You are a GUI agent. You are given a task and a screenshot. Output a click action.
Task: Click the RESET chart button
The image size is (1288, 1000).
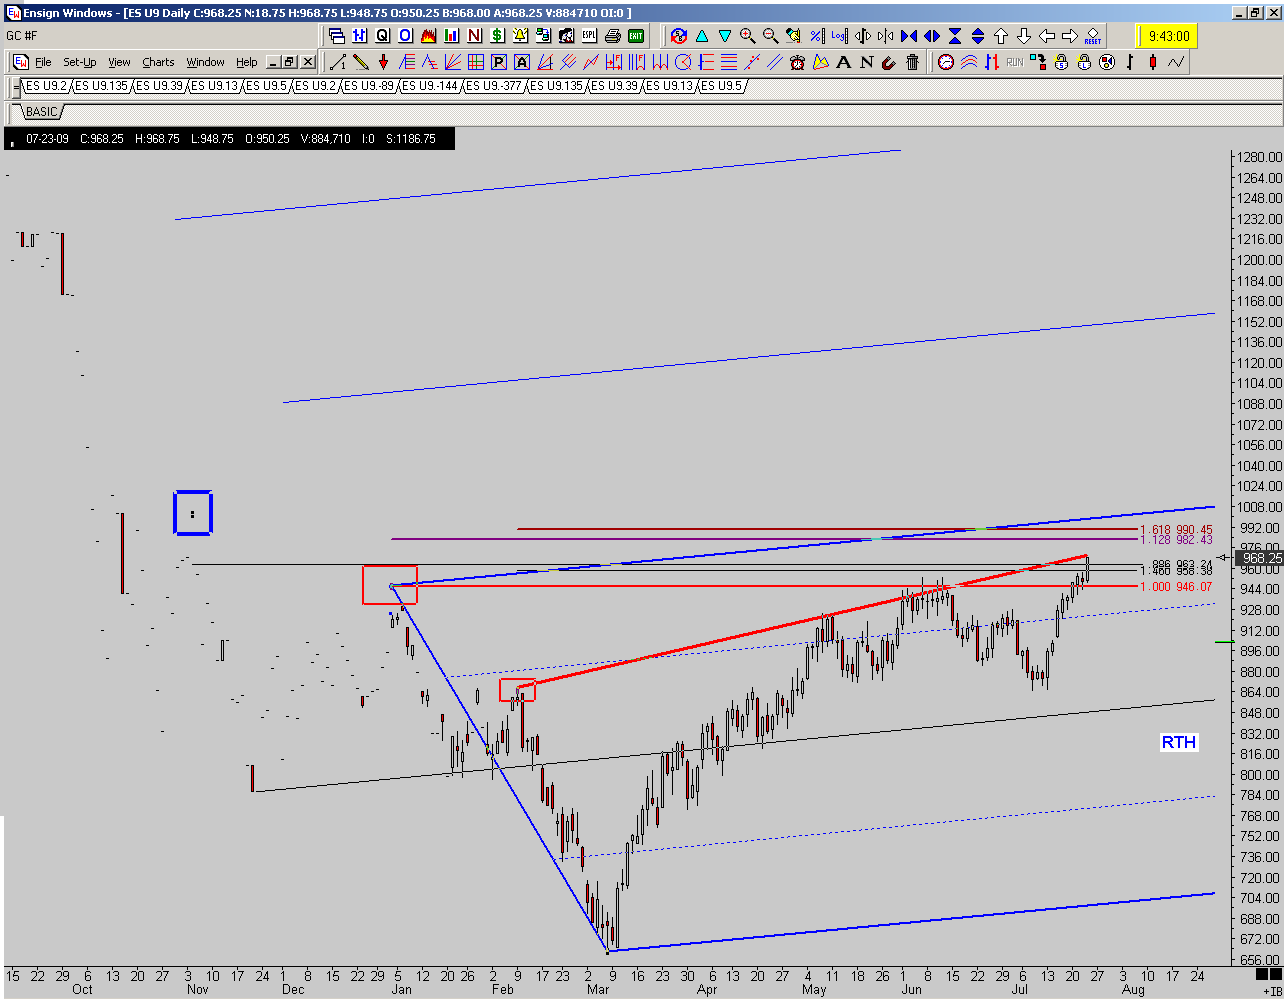1093,36
